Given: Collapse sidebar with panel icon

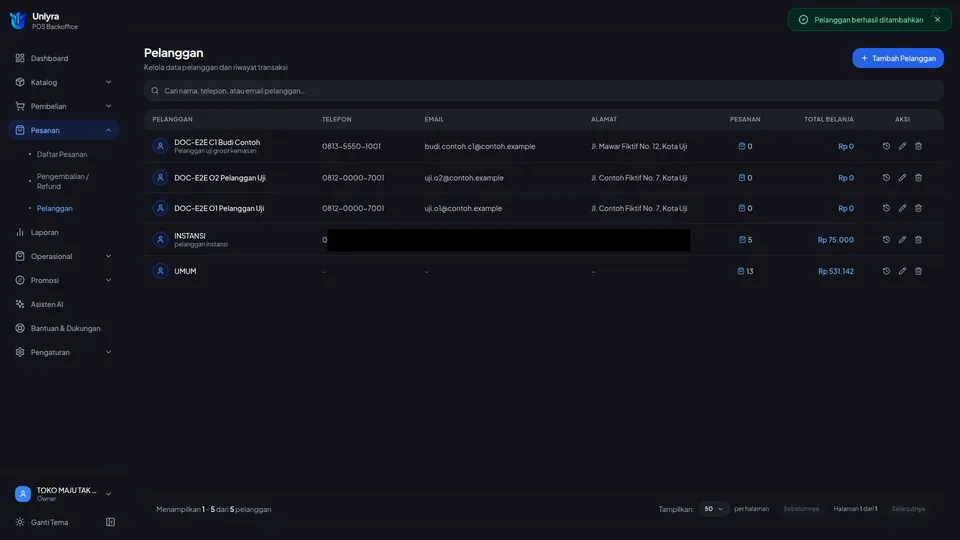Looking at the screenshot, I should (x=110, y=522).
